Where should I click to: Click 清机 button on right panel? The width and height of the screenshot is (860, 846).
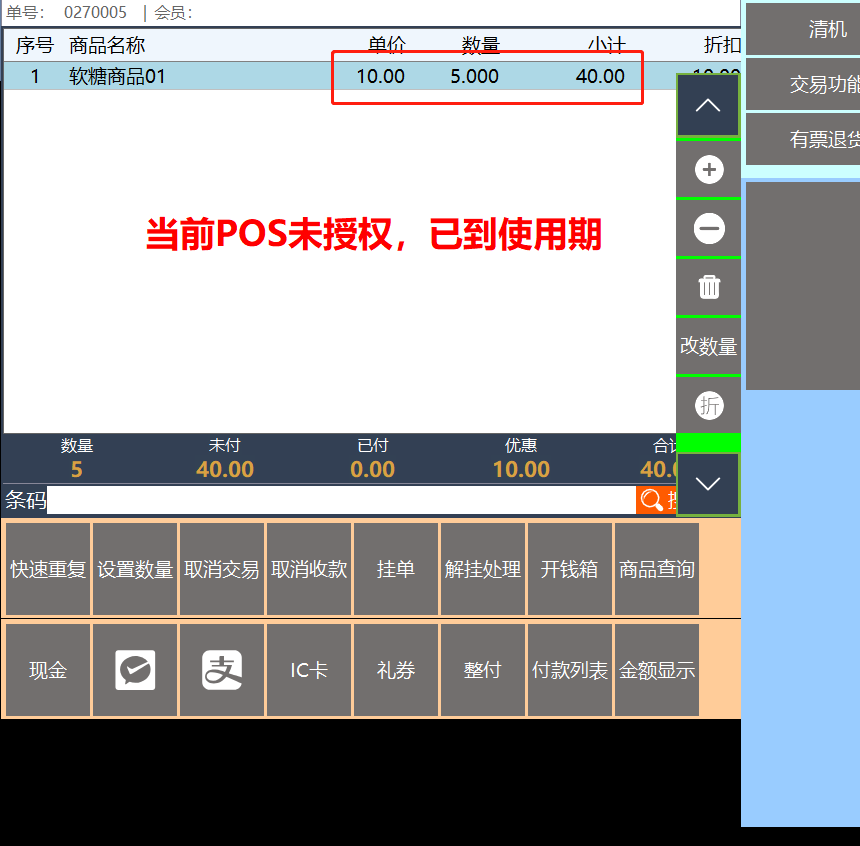click(x=803, y=29)
